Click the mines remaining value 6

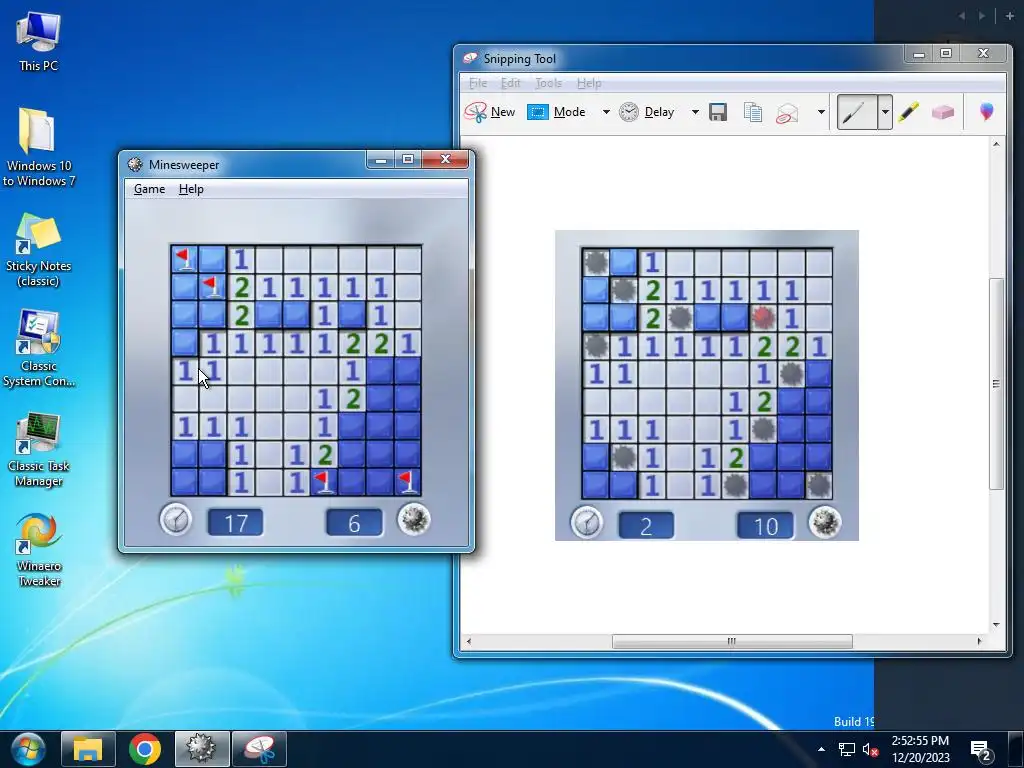tap(354, 522)
